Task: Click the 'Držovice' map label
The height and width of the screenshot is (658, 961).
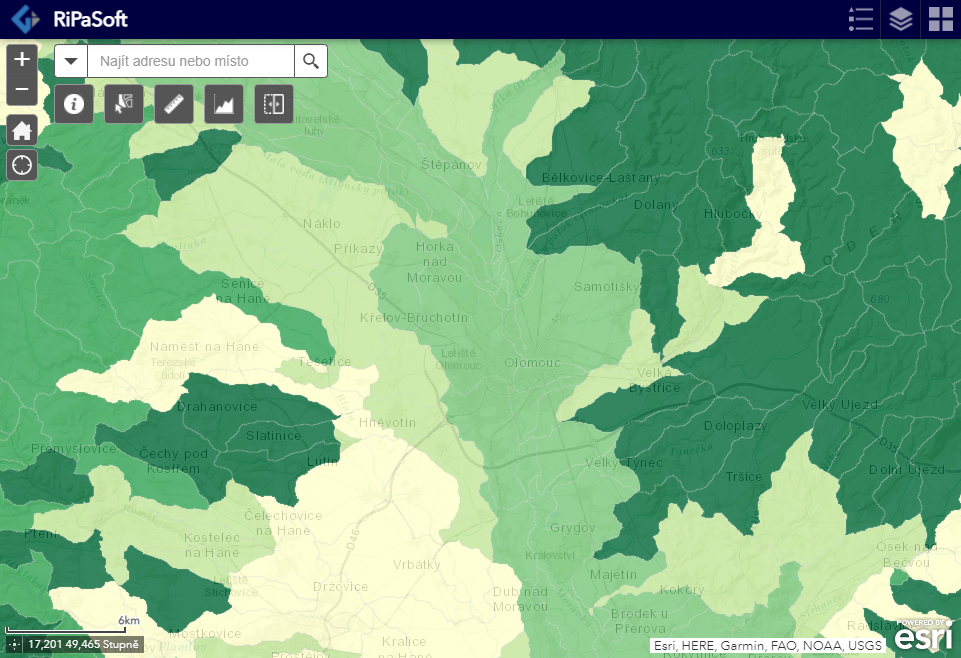Action: pos(341,587)
